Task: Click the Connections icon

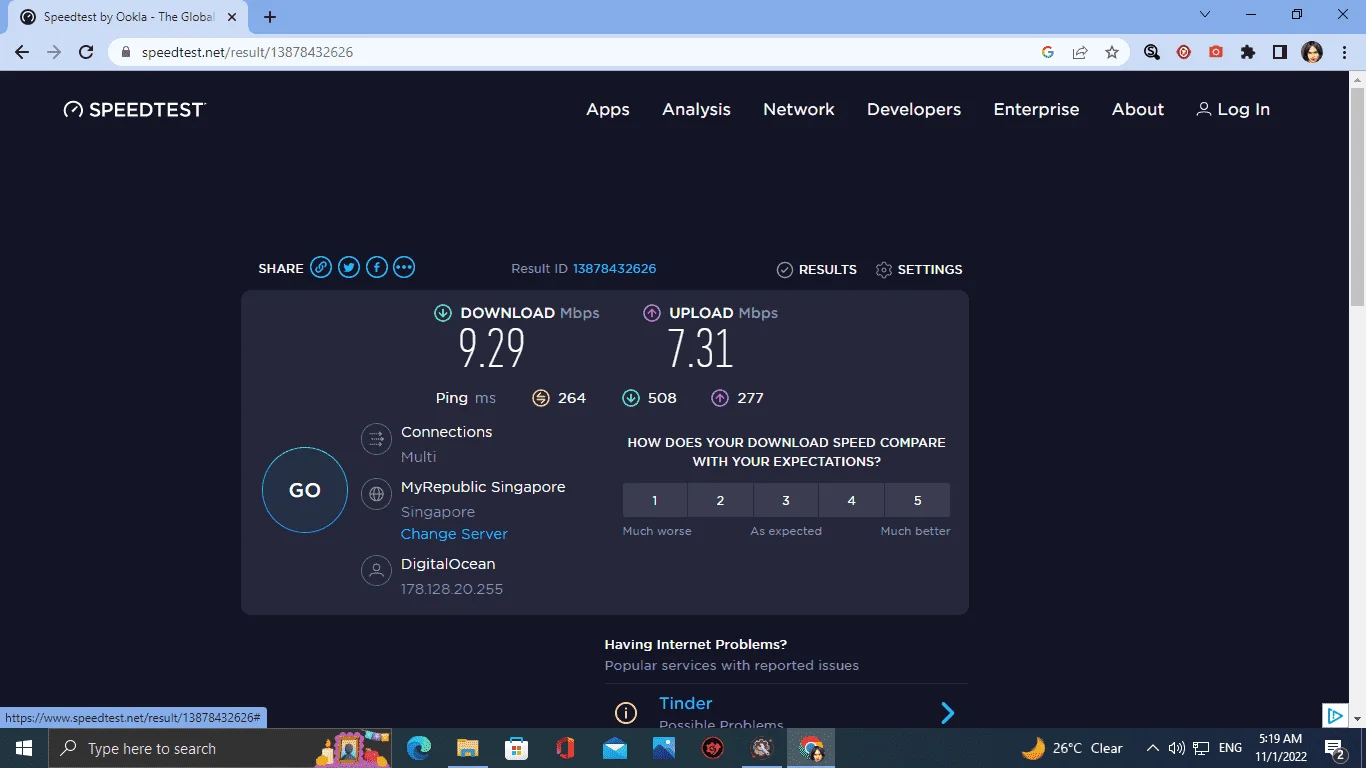Action: click(x=376, y=439)
